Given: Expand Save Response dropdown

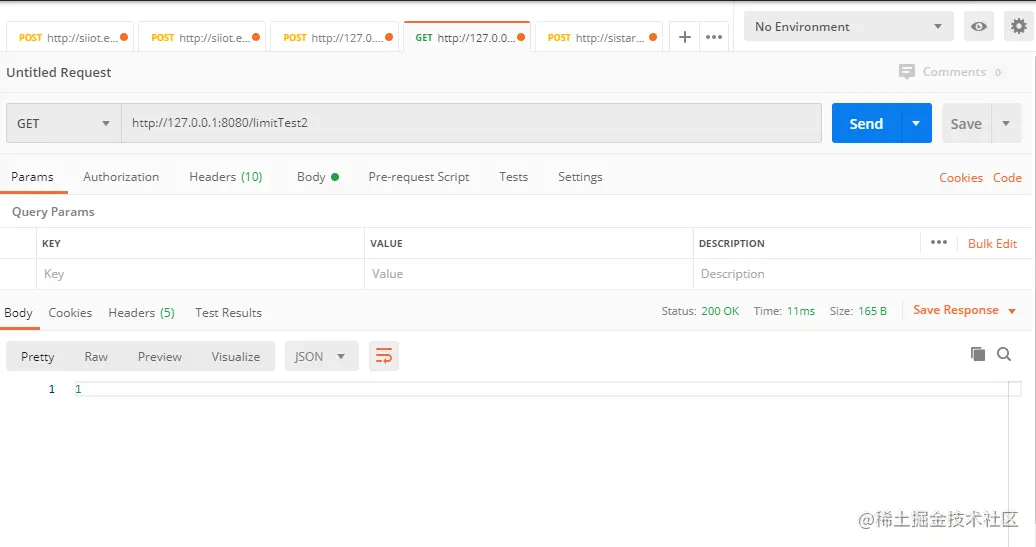Looking at the screenshot, I should (x=1012, y=310).
